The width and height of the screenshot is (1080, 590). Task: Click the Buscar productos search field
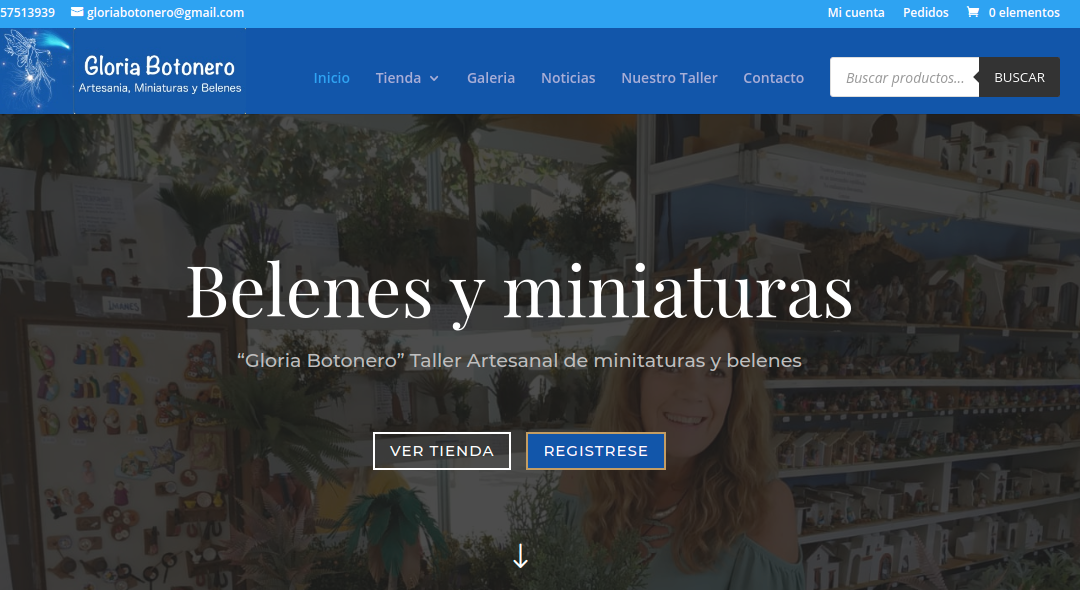point(904,77)
